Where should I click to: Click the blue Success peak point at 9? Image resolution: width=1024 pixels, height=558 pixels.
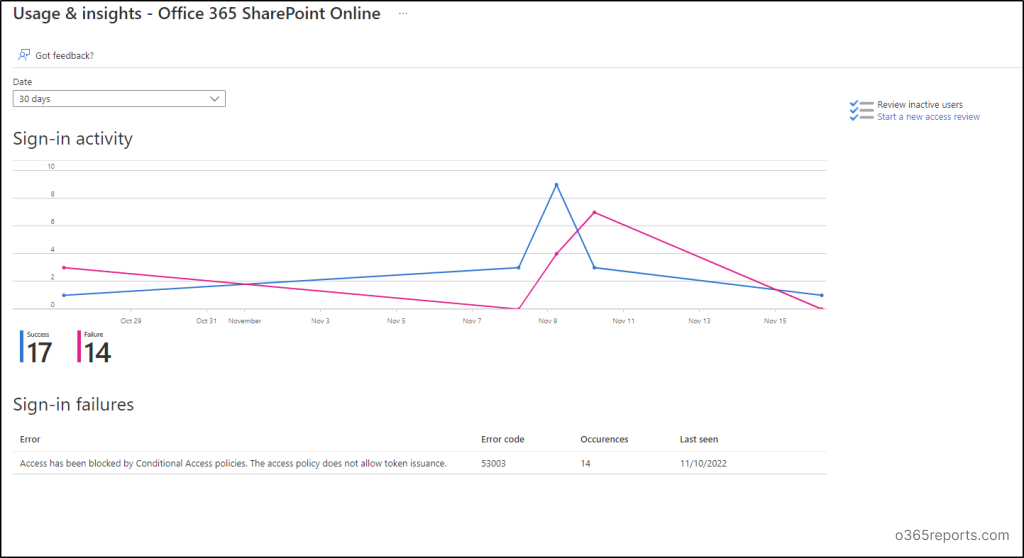pyautogui.click(x=556, y=185)
